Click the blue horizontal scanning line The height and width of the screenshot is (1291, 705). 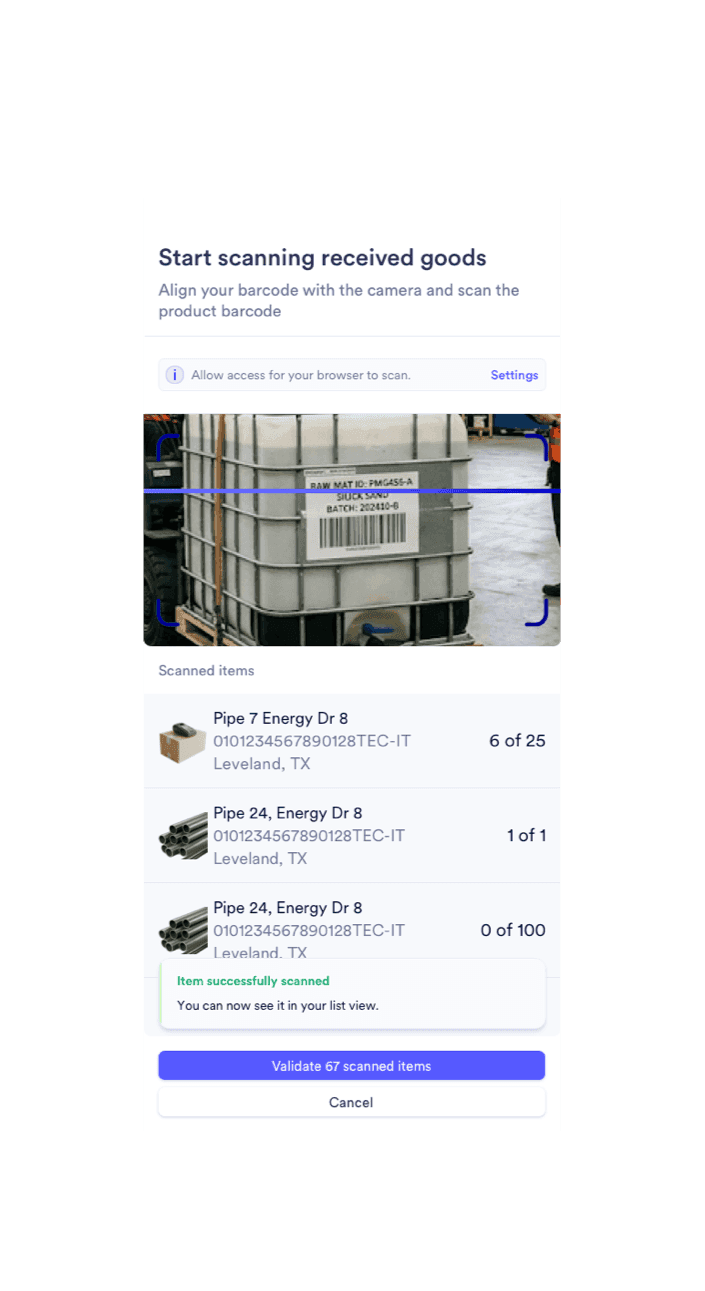352,491
